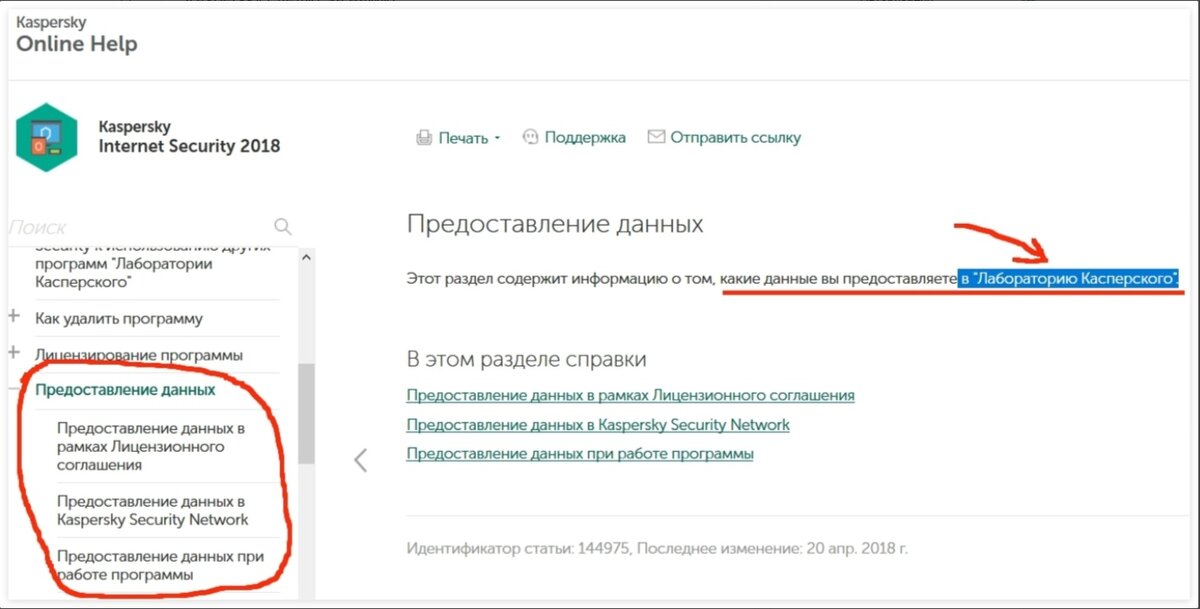
Task: Click the envelope icon for Отправить ссылку
Action: (x=656, y=137)
